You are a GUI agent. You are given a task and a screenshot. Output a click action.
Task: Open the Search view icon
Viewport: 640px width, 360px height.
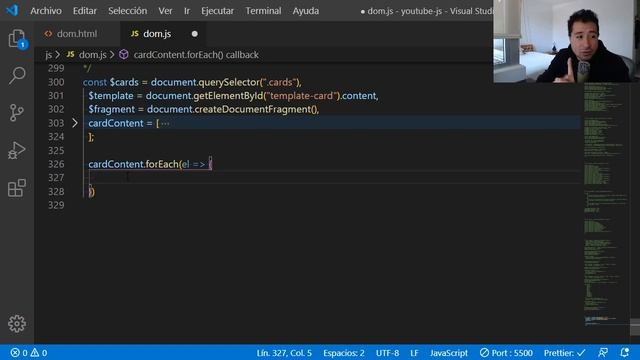point(17,76)
